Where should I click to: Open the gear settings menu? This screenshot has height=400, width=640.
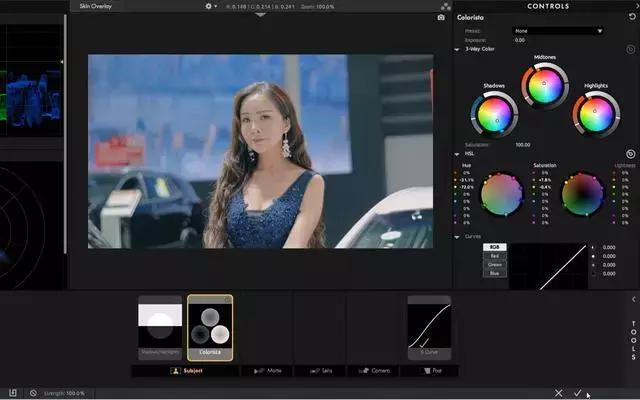(209, 6)
